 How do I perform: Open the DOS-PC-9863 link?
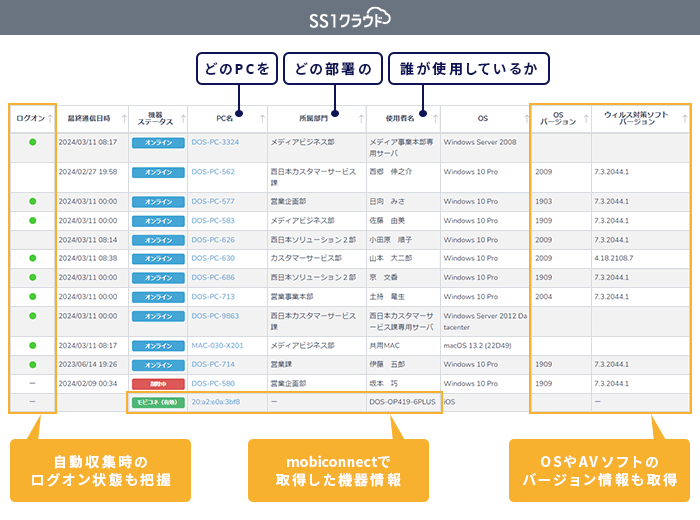(215, 316)
